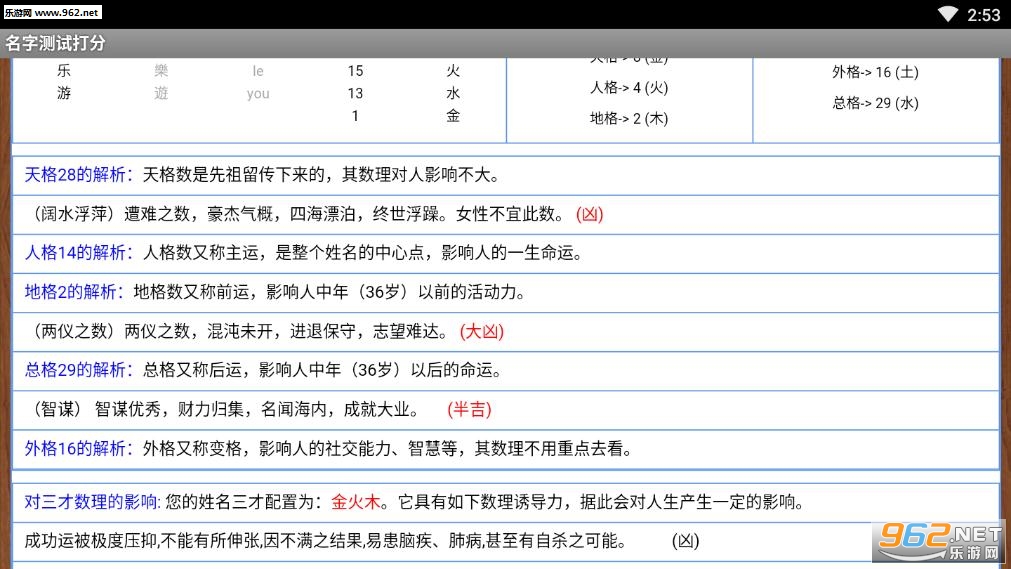Tap the Wi-Fi signal icon
This screenshot has width=1011, height=569.
tap(948, 14)
